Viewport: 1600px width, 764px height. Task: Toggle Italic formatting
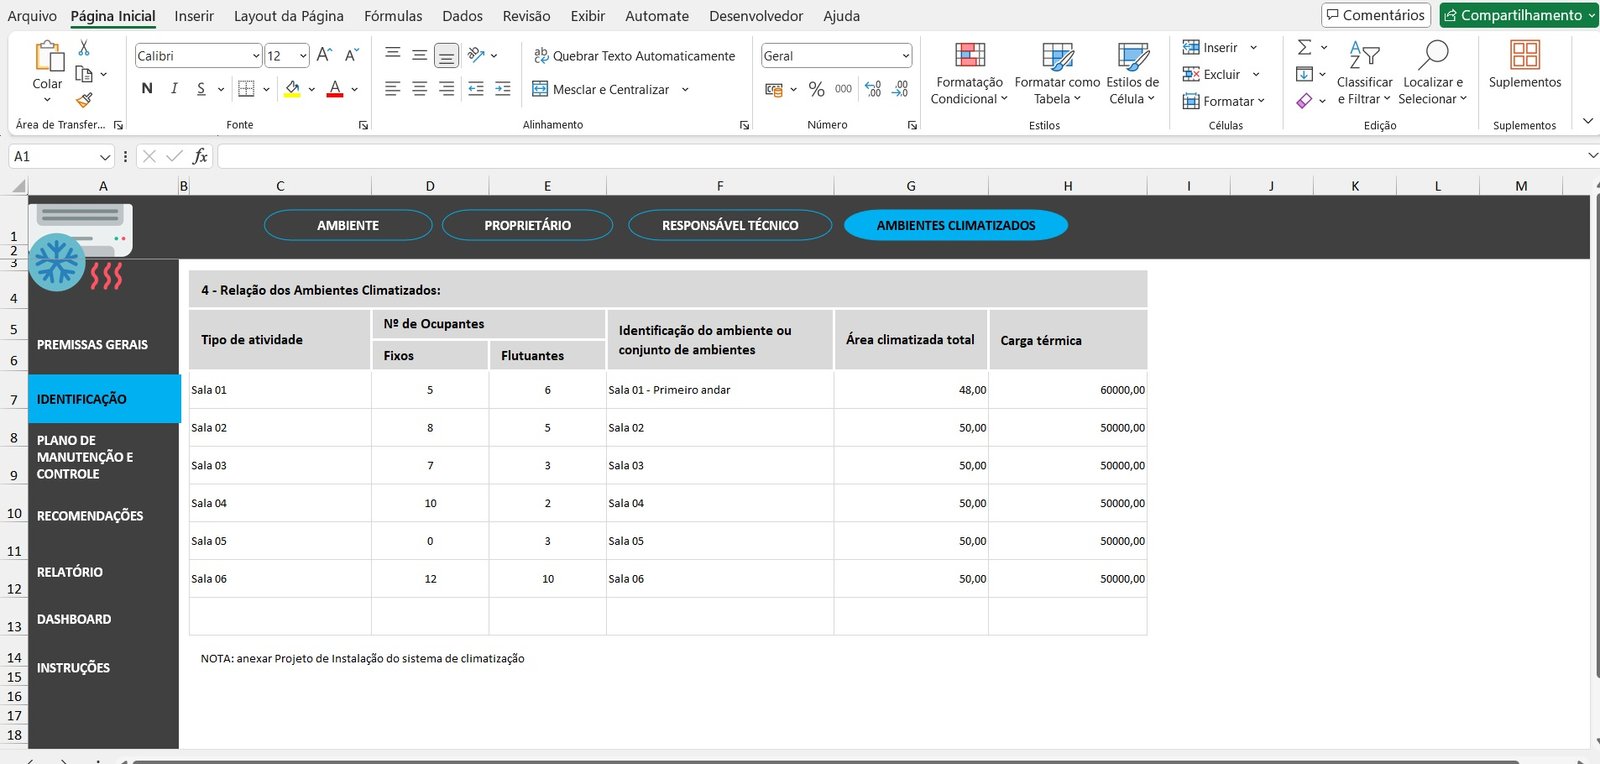coord(174,89)
